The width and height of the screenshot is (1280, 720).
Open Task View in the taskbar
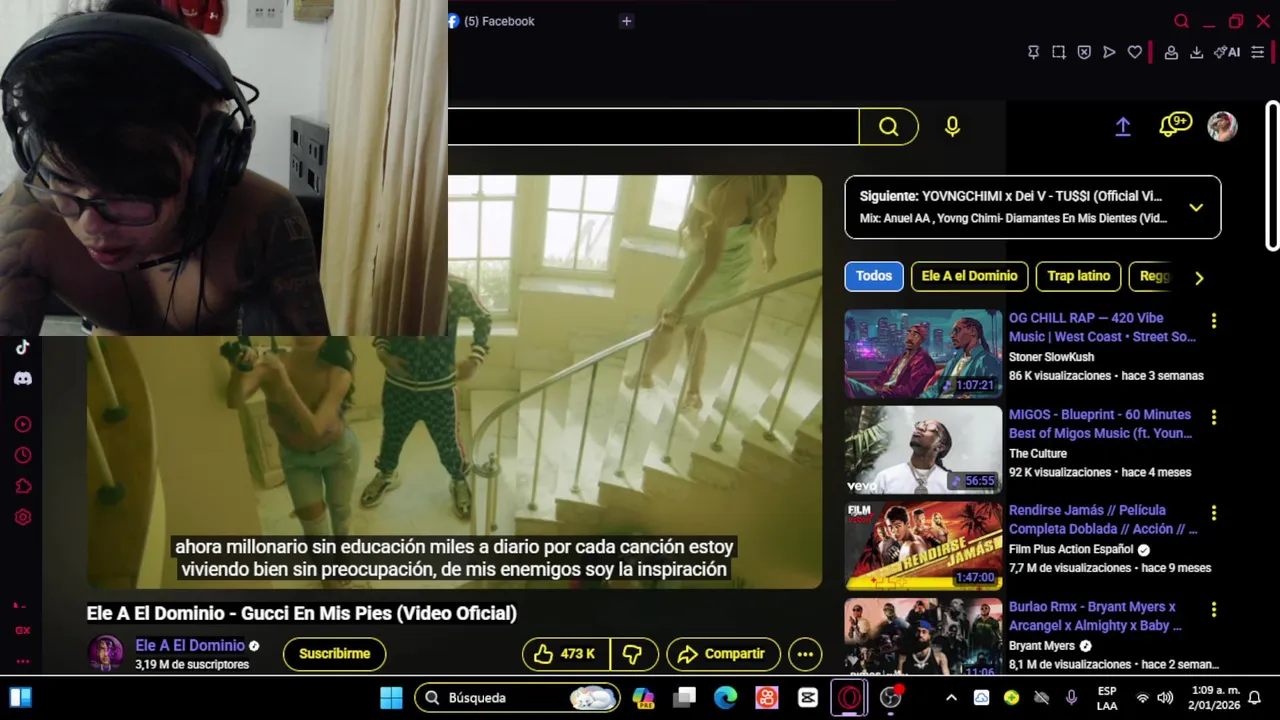pos(685,698)
